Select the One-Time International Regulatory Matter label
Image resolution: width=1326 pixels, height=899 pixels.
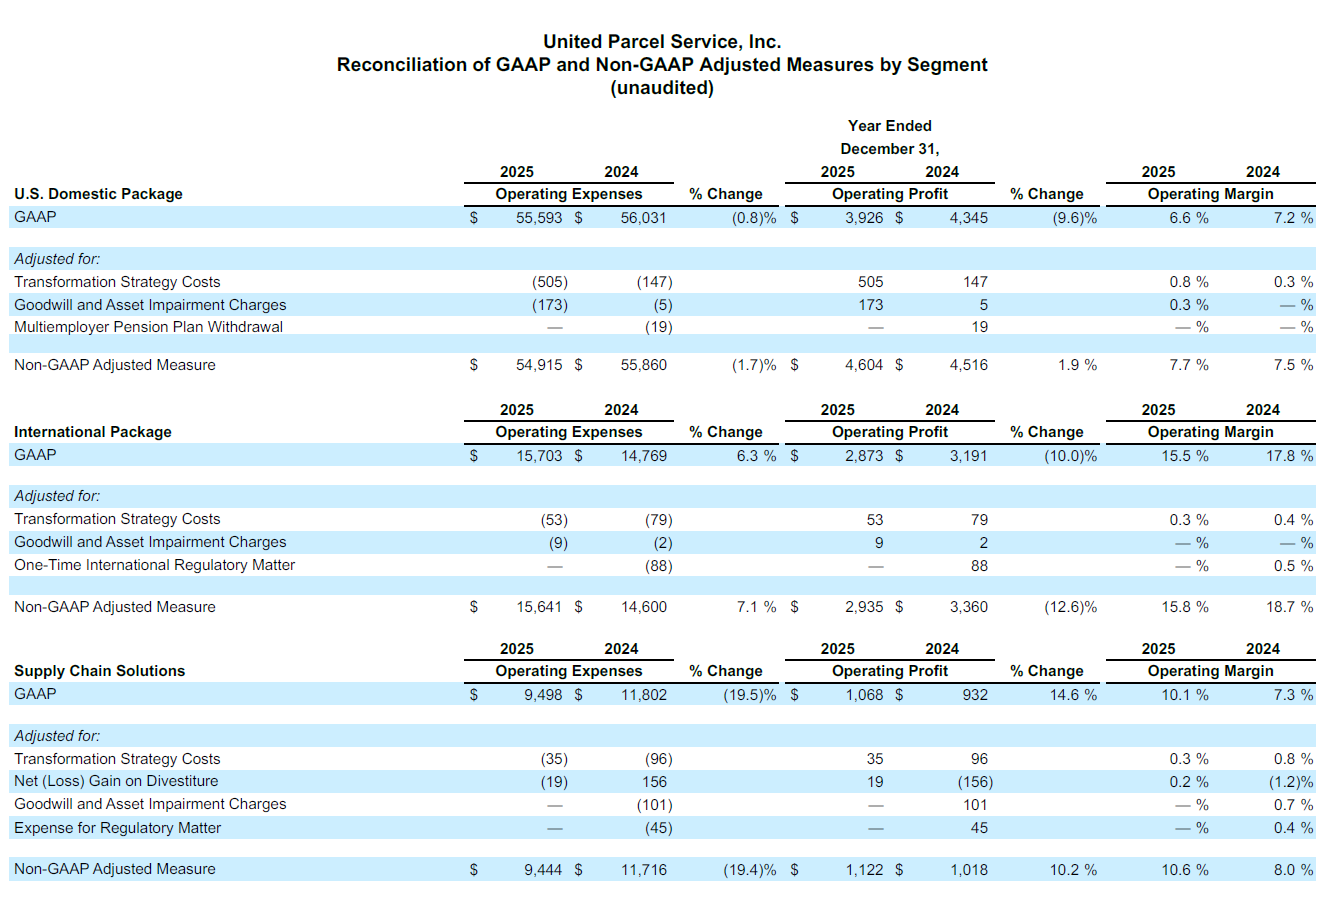(154, 565)
